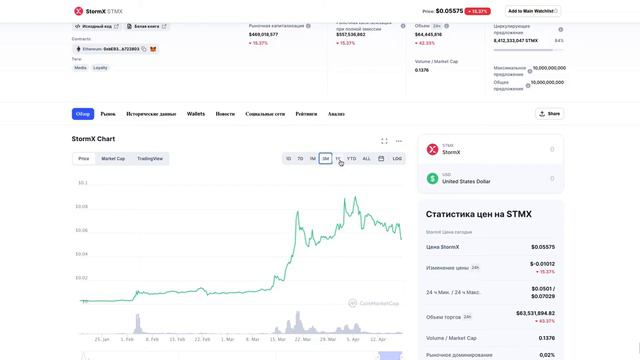Show info for Общее предложение
Screen dimensions: 640x360
[x=528, y=86]
